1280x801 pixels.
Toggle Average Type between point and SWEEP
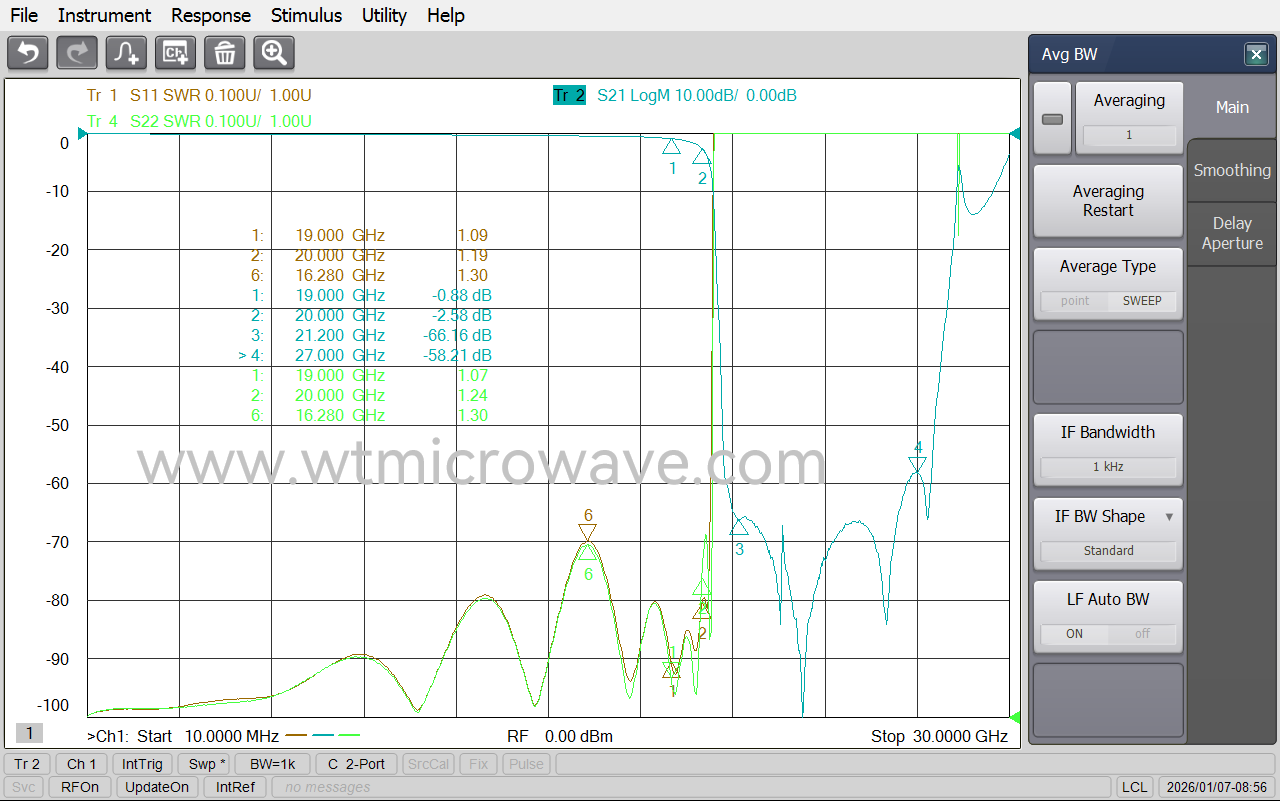click(x=1108, y=300)
